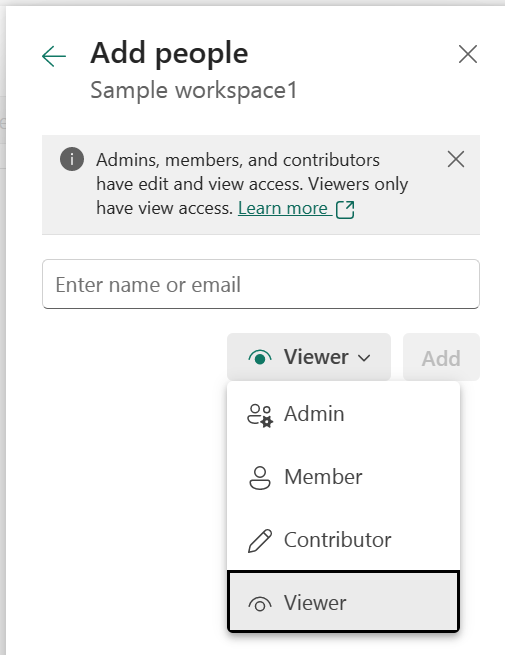Open the Viewer role dropdown button

click(309, 357)
